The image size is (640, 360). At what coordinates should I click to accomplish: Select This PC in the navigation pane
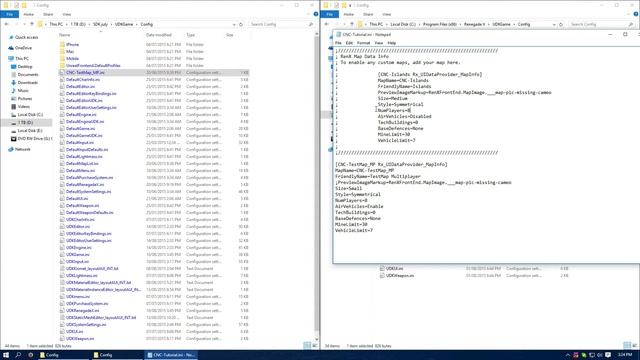[x=22, y=58]
